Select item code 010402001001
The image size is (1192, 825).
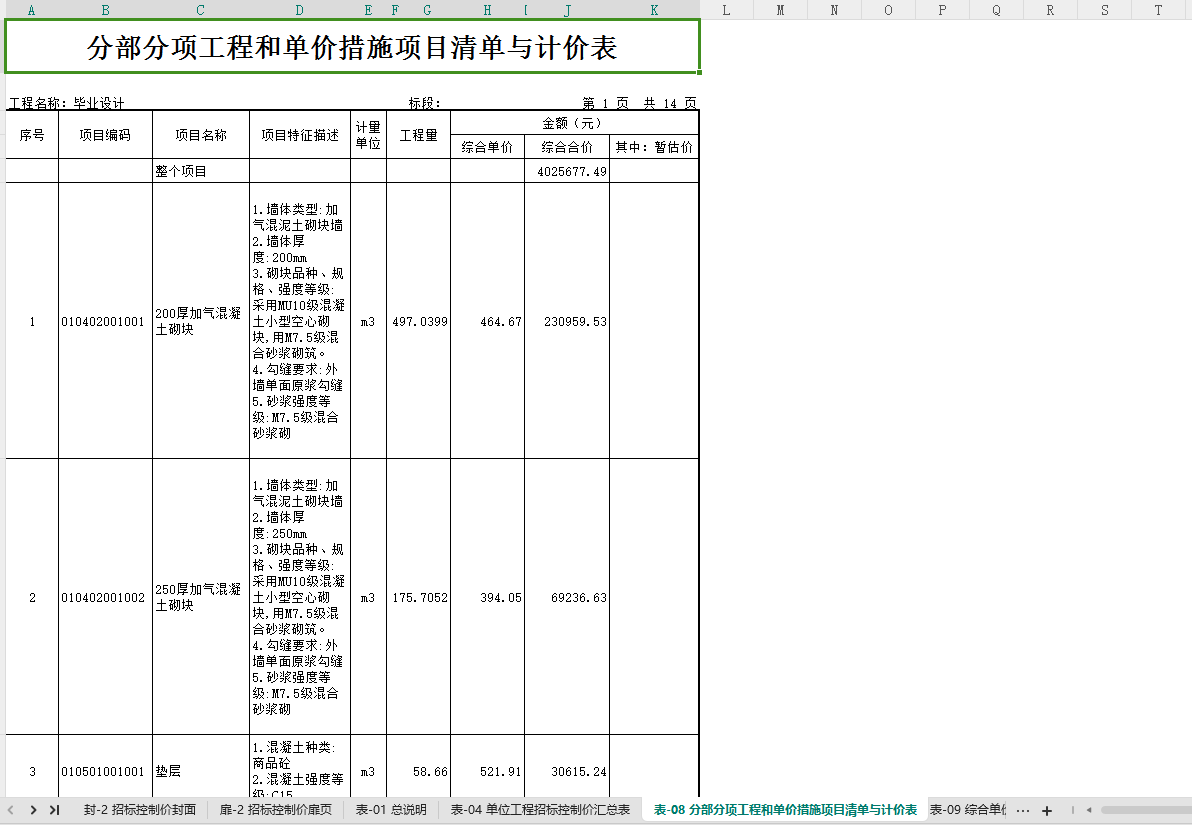coord(103,322)
